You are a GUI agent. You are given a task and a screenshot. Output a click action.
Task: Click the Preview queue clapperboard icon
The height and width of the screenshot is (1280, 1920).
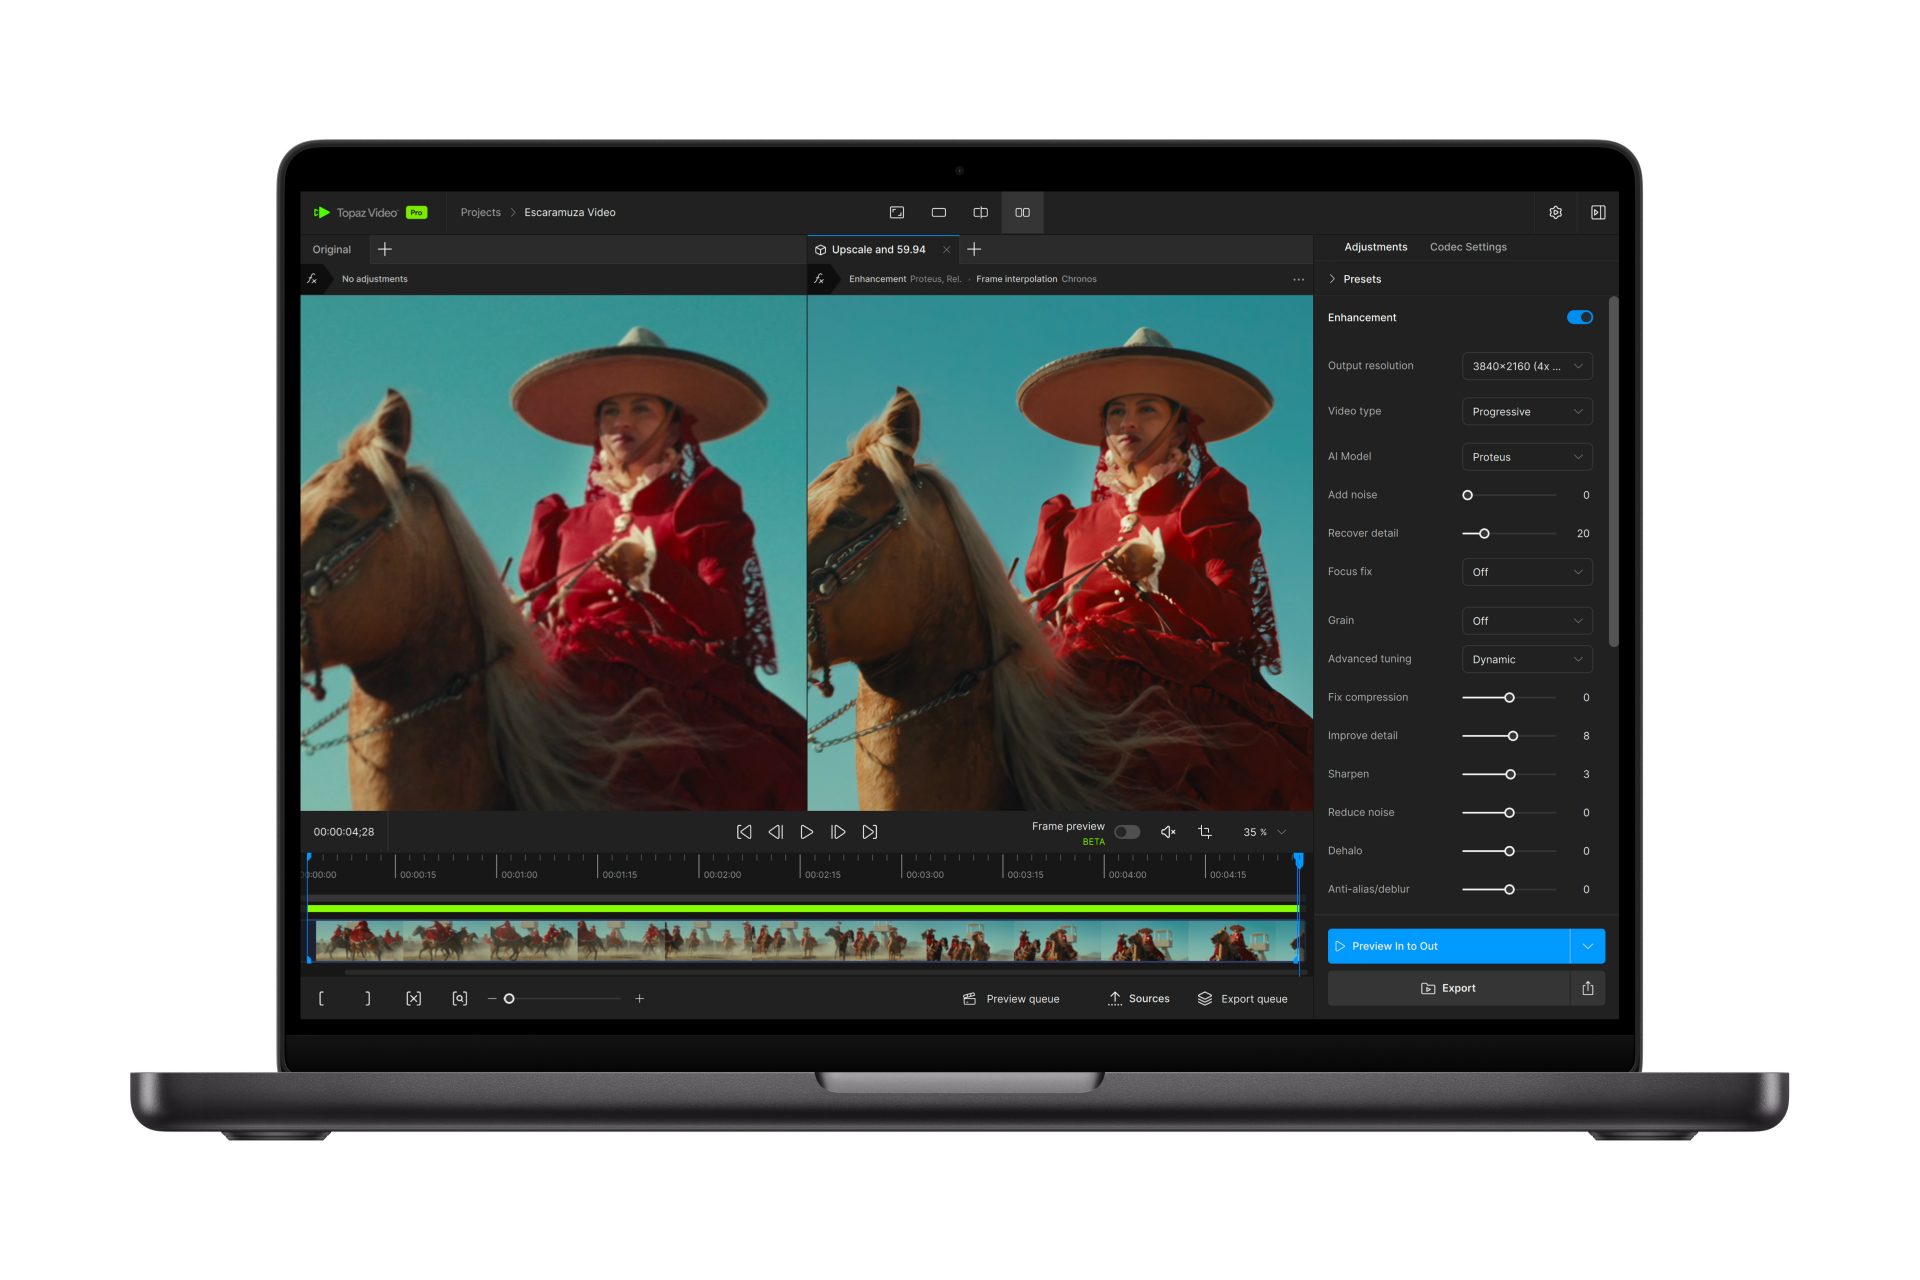[x=967, y=998]
